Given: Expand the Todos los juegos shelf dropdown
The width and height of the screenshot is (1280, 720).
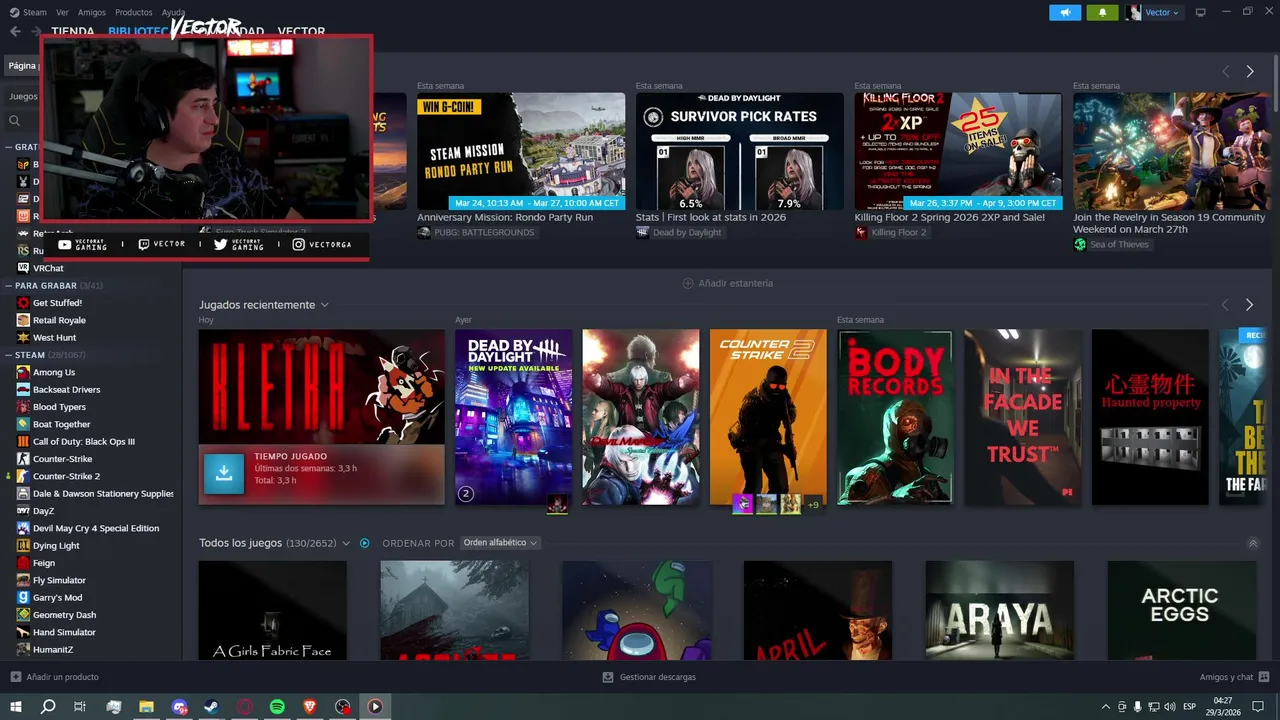Looking at the screenshot, I should pos(346,543).
